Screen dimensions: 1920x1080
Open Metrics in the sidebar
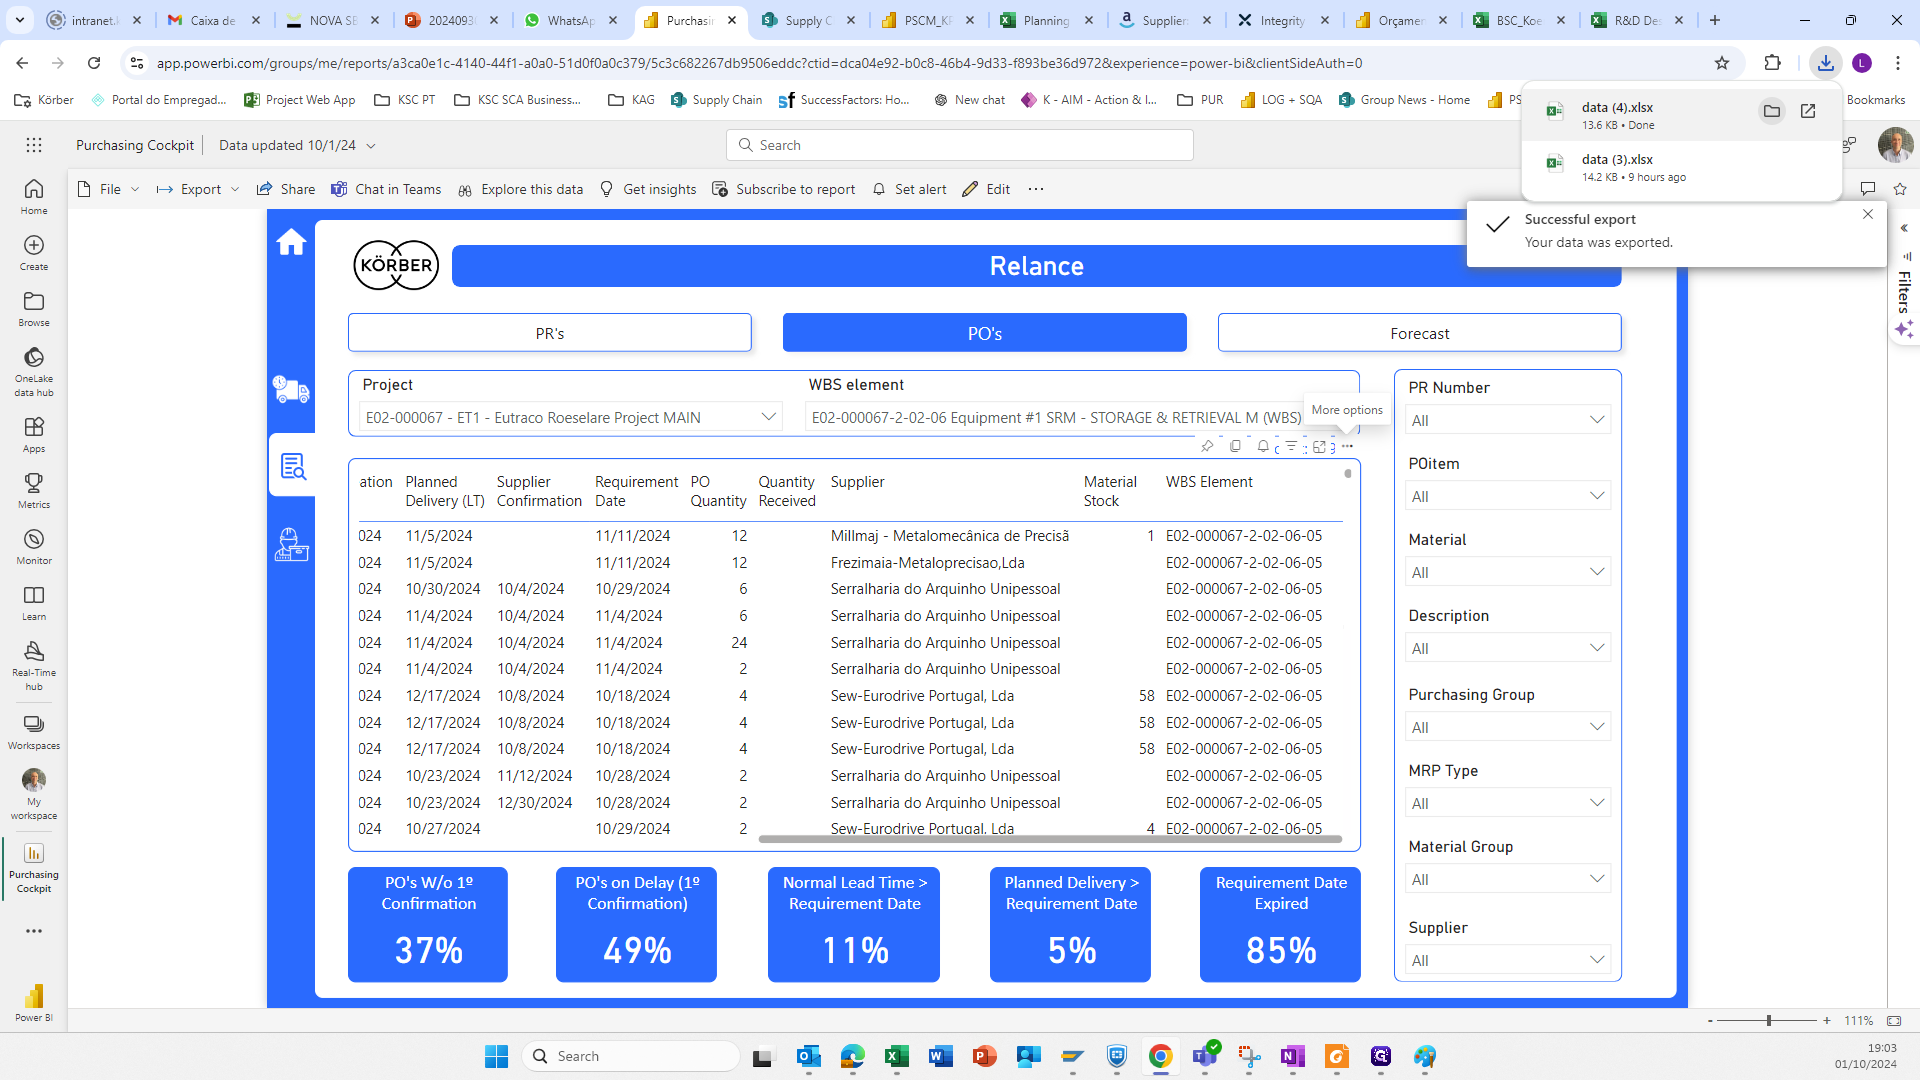tap(34, 490)
